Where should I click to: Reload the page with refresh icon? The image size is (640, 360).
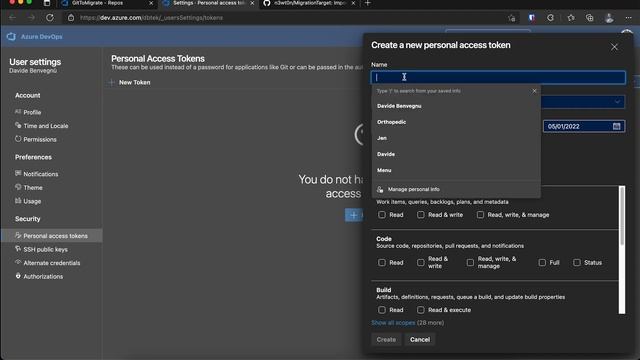pyautogui.click(x=50, y=18)
